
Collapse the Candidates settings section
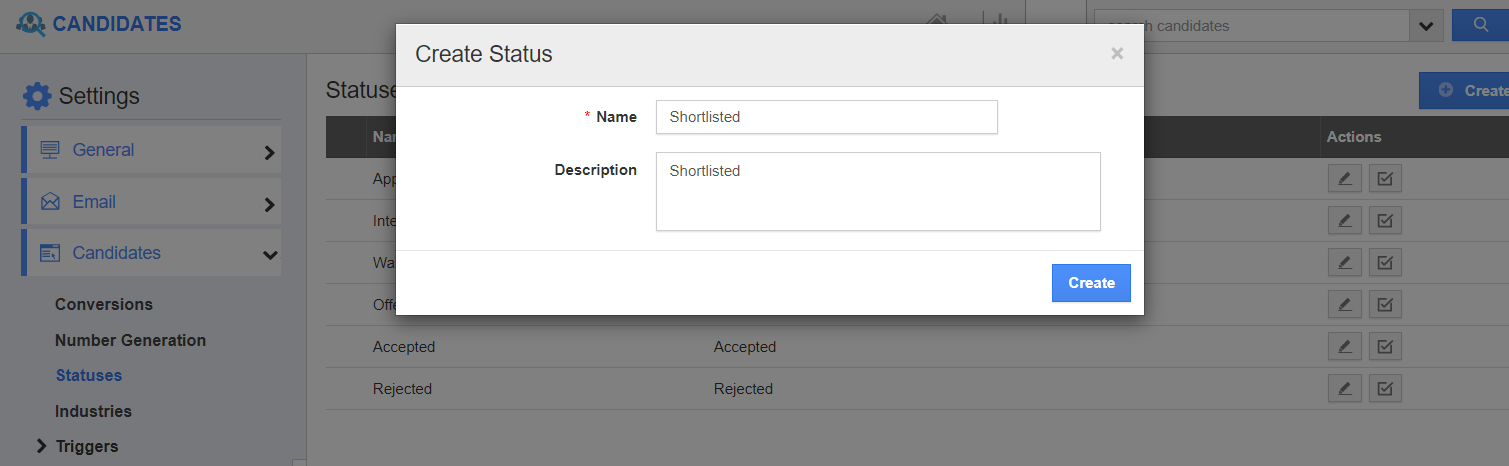tap(269, 255)
